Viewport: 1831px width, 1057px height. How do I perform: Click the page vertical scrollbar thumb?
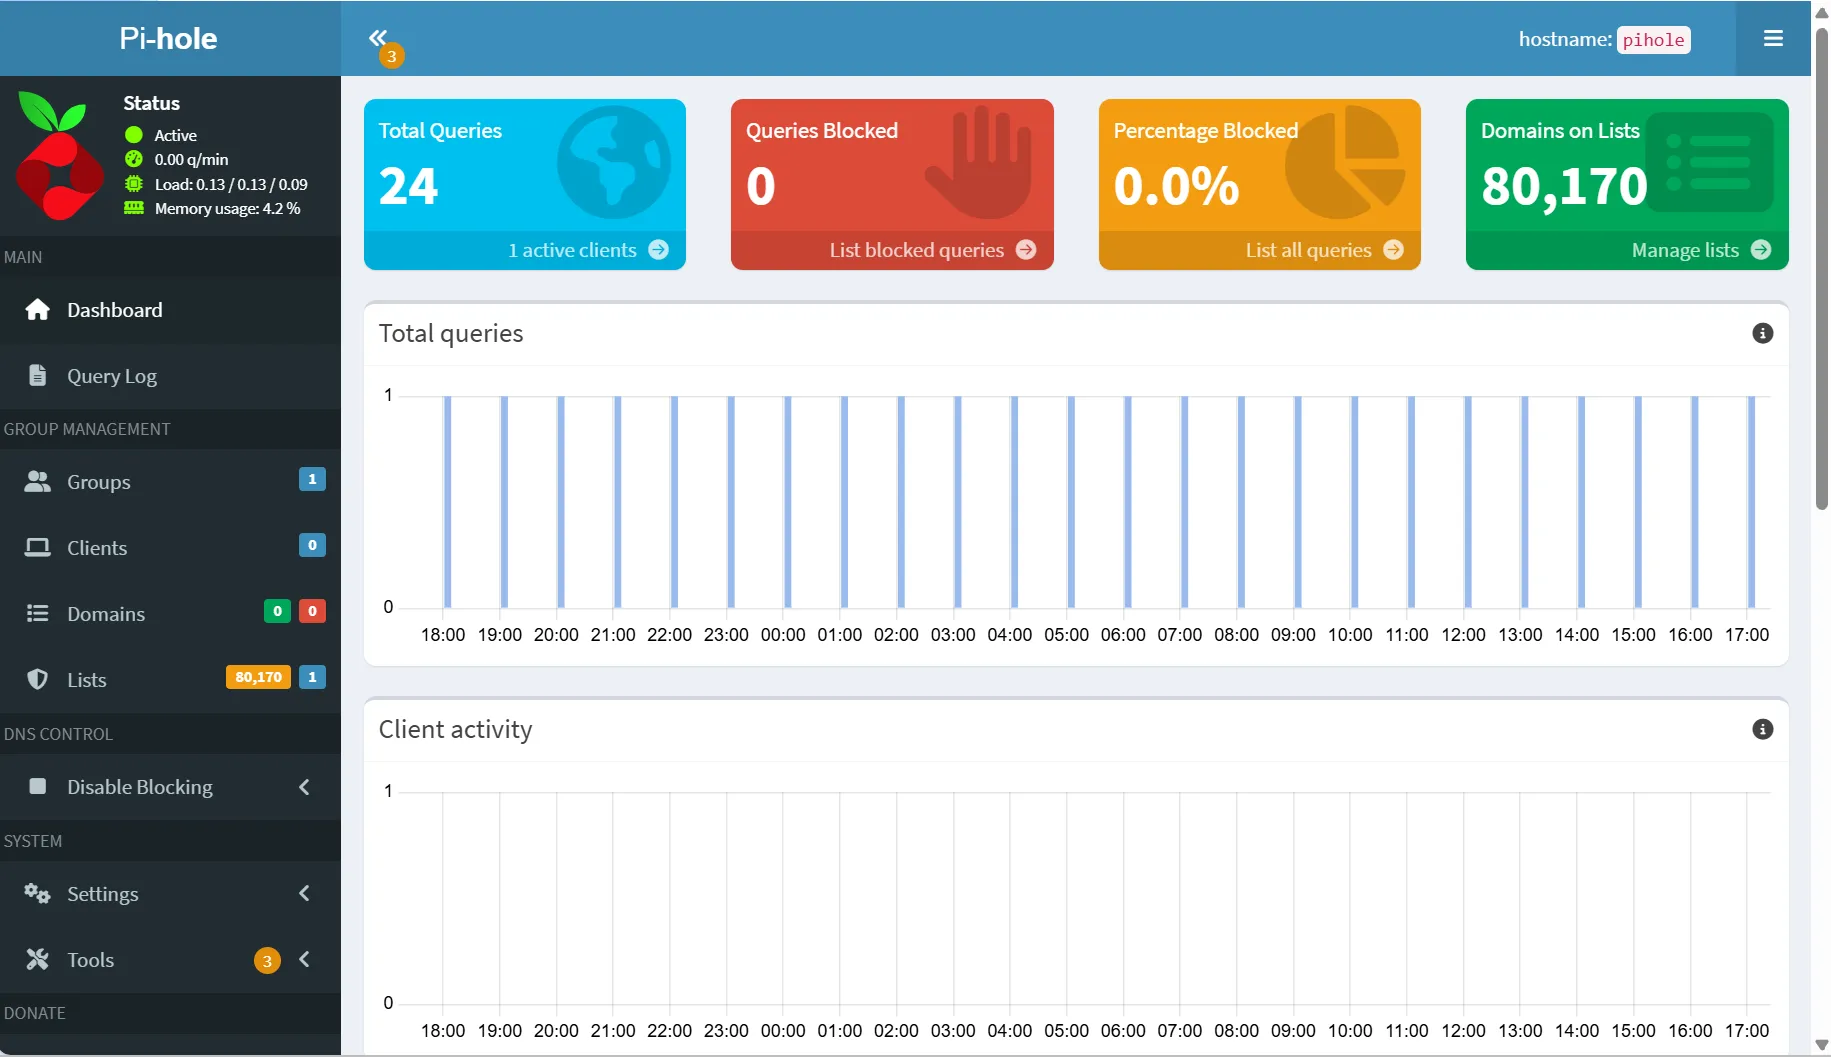(1821, 268)
